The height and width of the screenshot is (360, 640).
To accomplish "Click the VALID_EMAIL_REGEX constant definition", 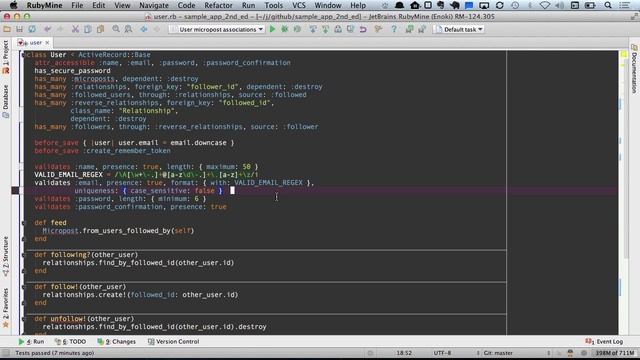I will click(69, 175).
